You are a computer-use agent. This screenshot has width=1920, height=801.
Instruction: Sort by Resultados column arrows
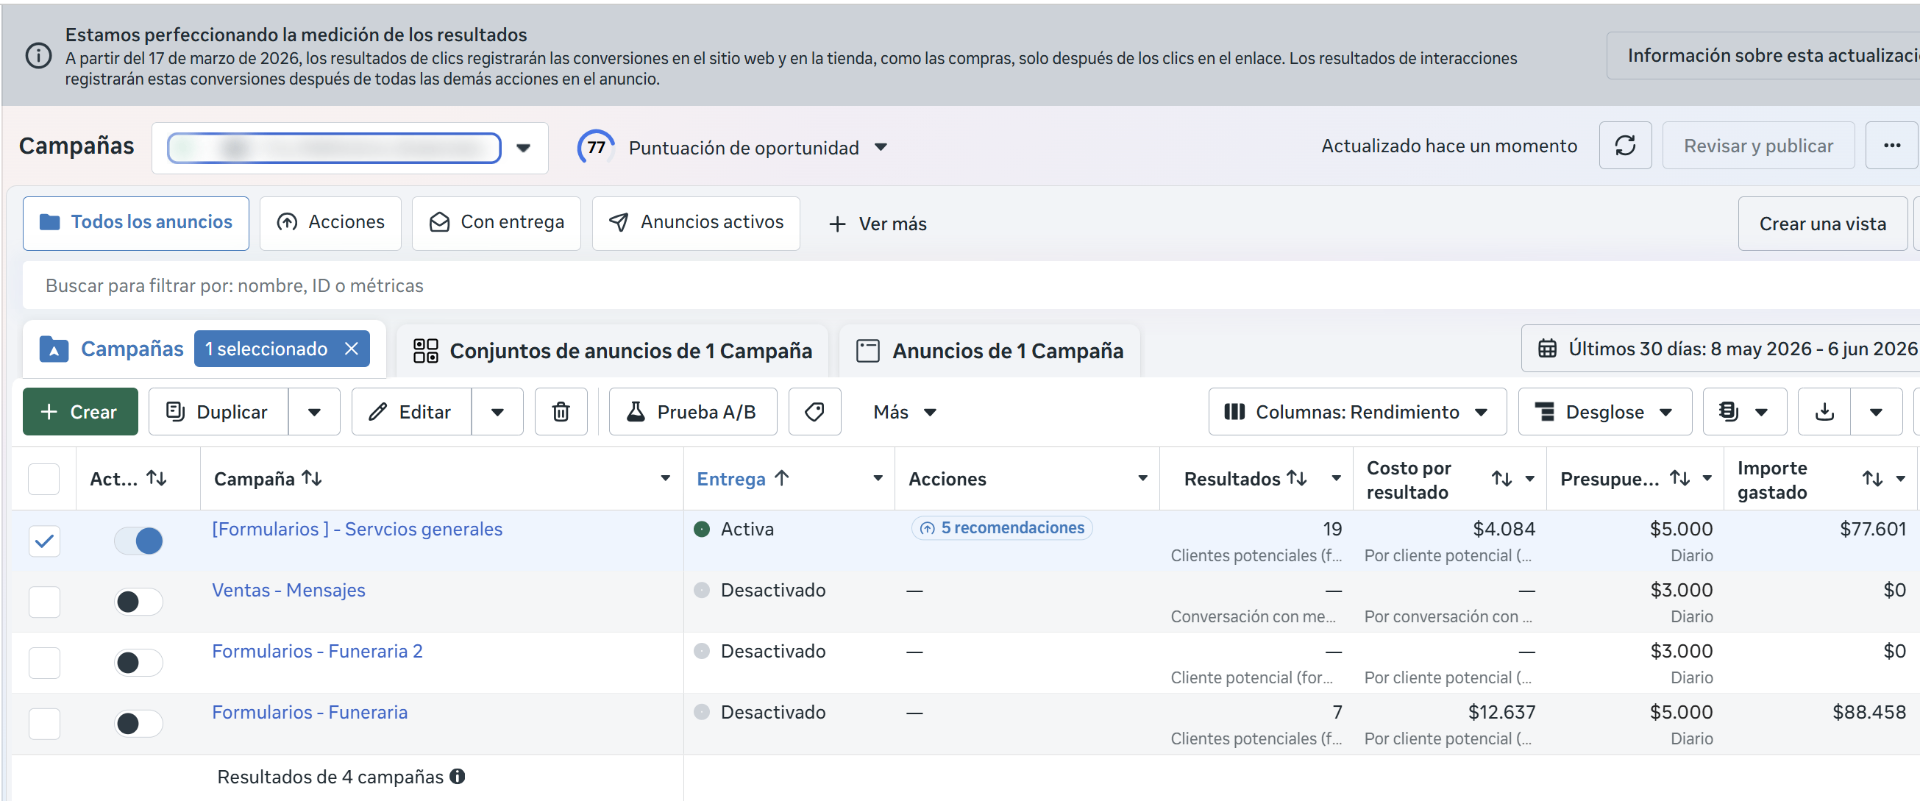pyautogui.click(x=1297, y=478)
